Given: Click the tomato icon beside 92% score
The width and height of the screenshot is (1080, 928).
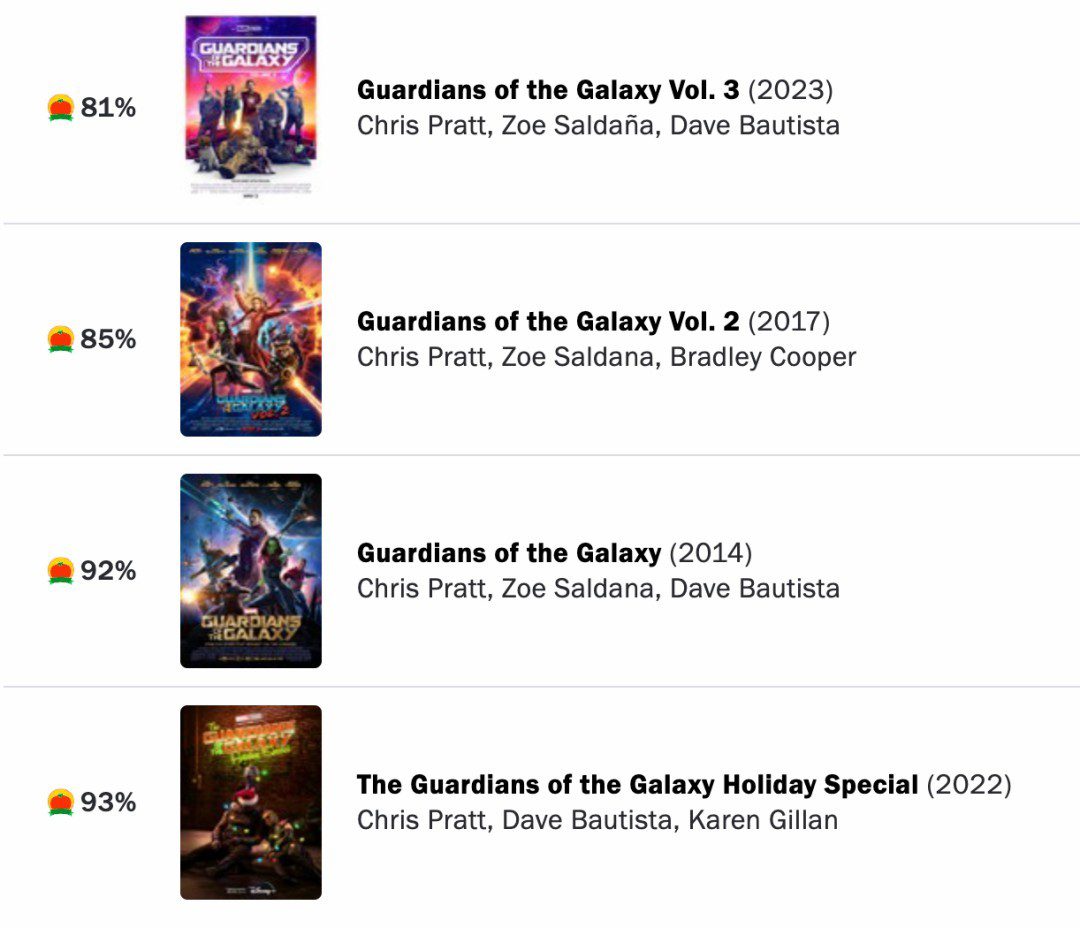Looking at the screenshot, I should click(x=61, y=570).
